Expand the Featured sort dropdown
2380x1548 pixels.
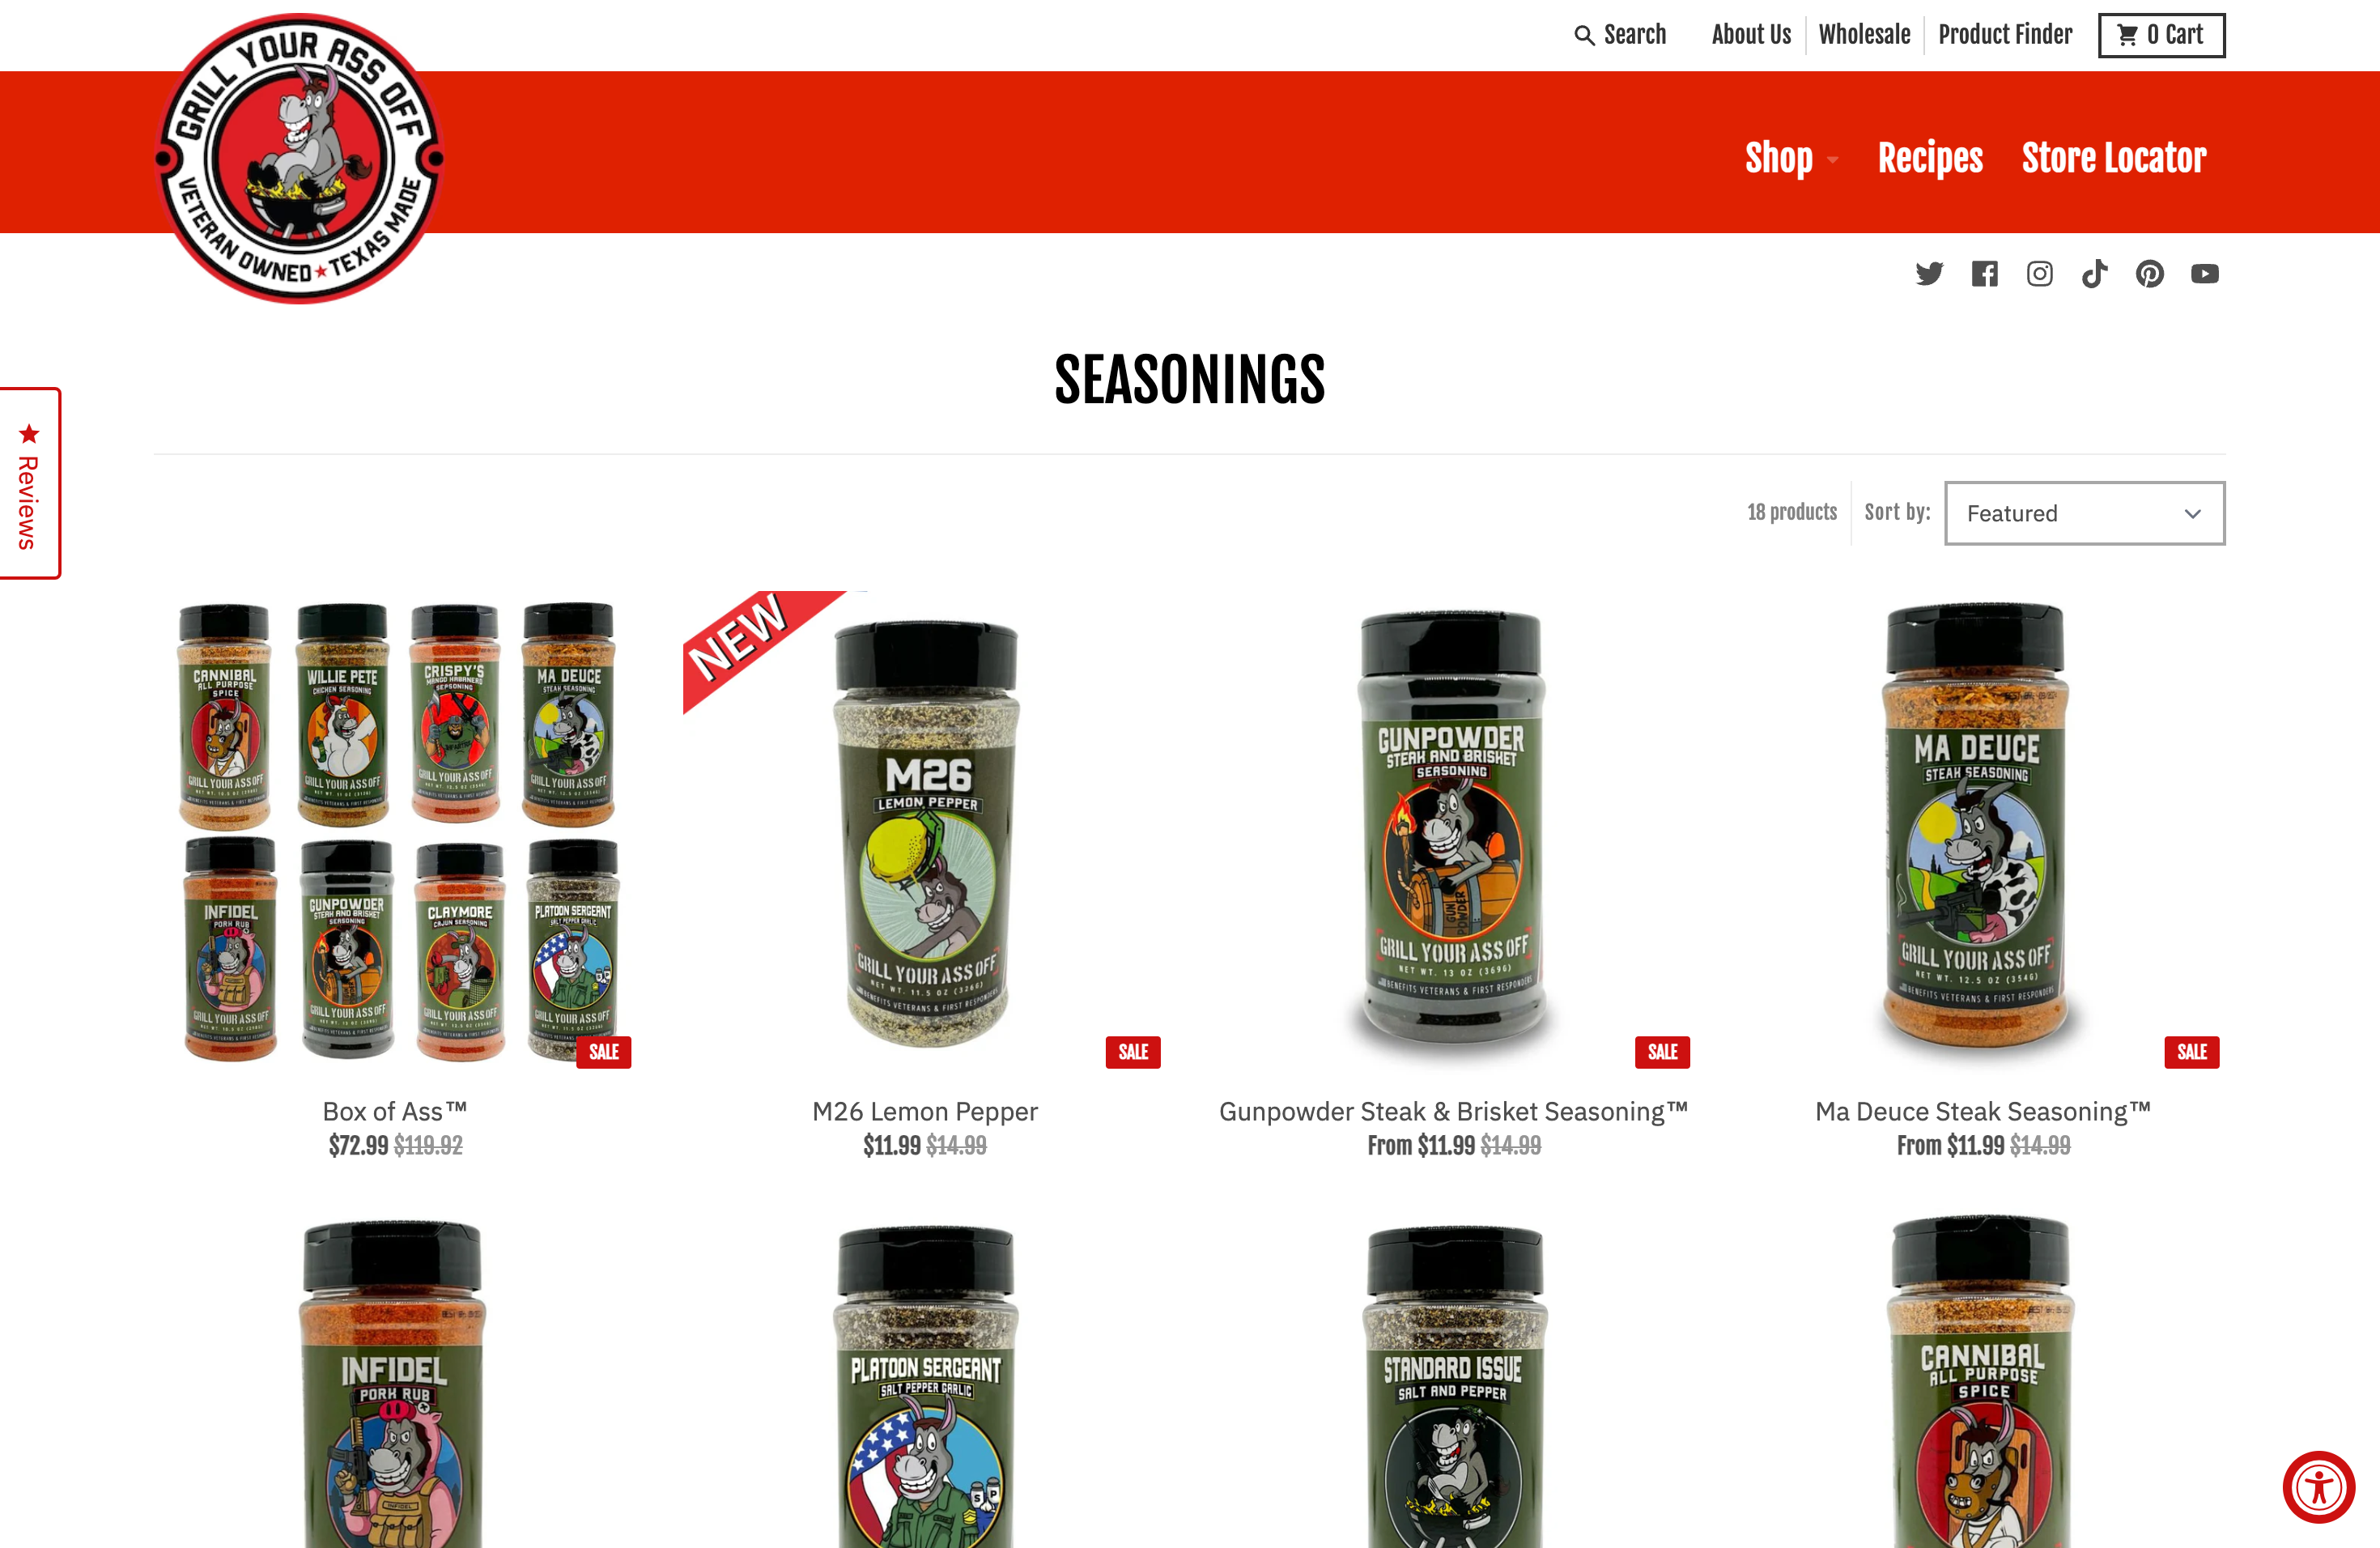2084,513
